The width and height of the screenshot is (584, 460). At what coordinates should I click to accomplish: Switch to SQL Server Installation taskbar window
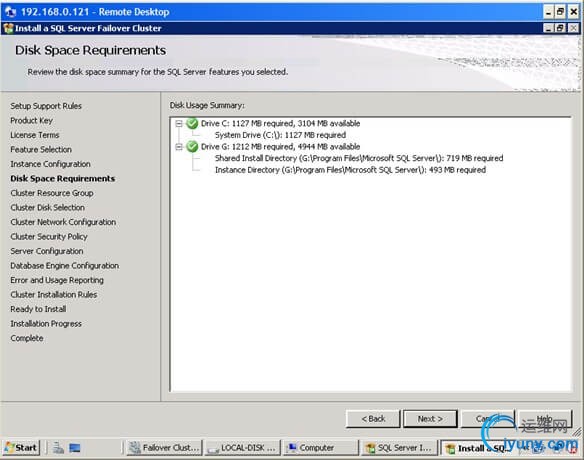(x=399, y=448)
